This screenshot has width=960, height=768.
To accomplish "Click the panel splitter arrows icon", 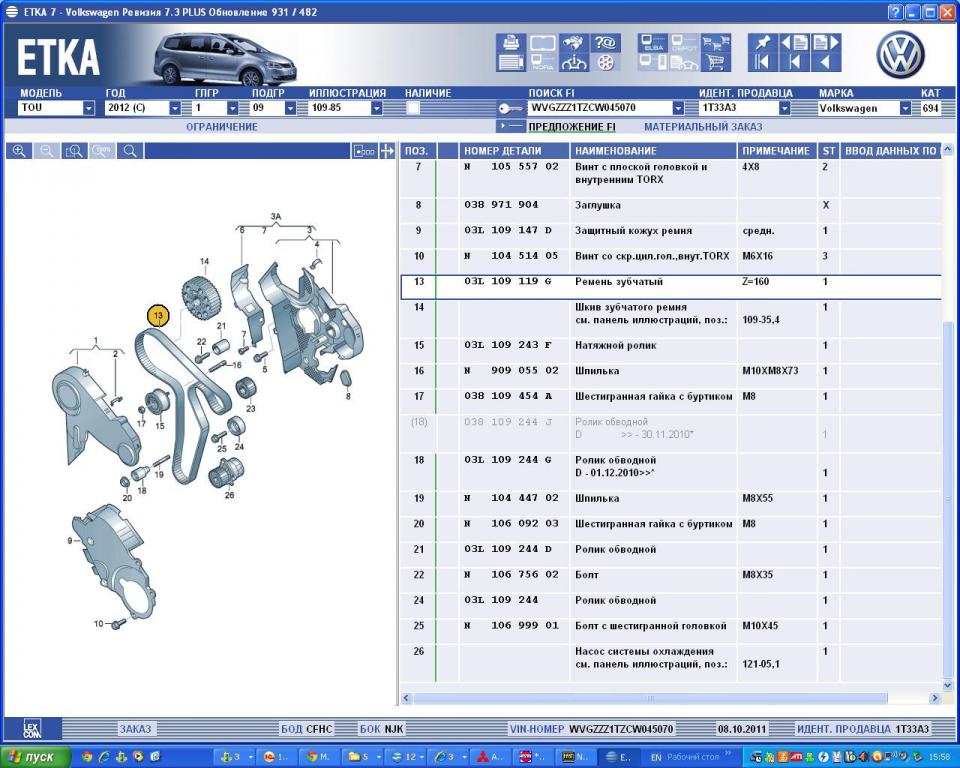I will coord(387,151).
